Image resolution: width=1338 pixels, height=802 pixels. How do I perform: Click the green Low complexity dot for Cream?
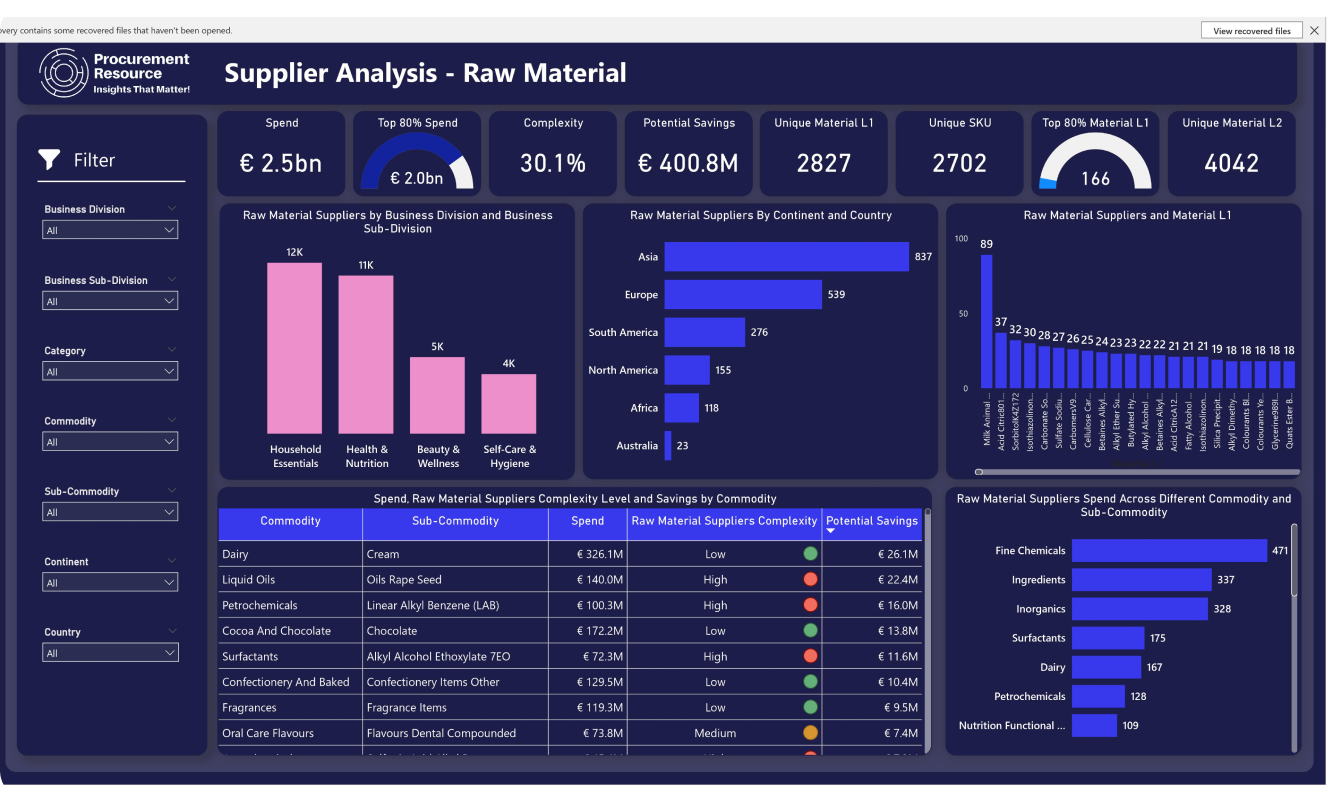pos(810,554)
